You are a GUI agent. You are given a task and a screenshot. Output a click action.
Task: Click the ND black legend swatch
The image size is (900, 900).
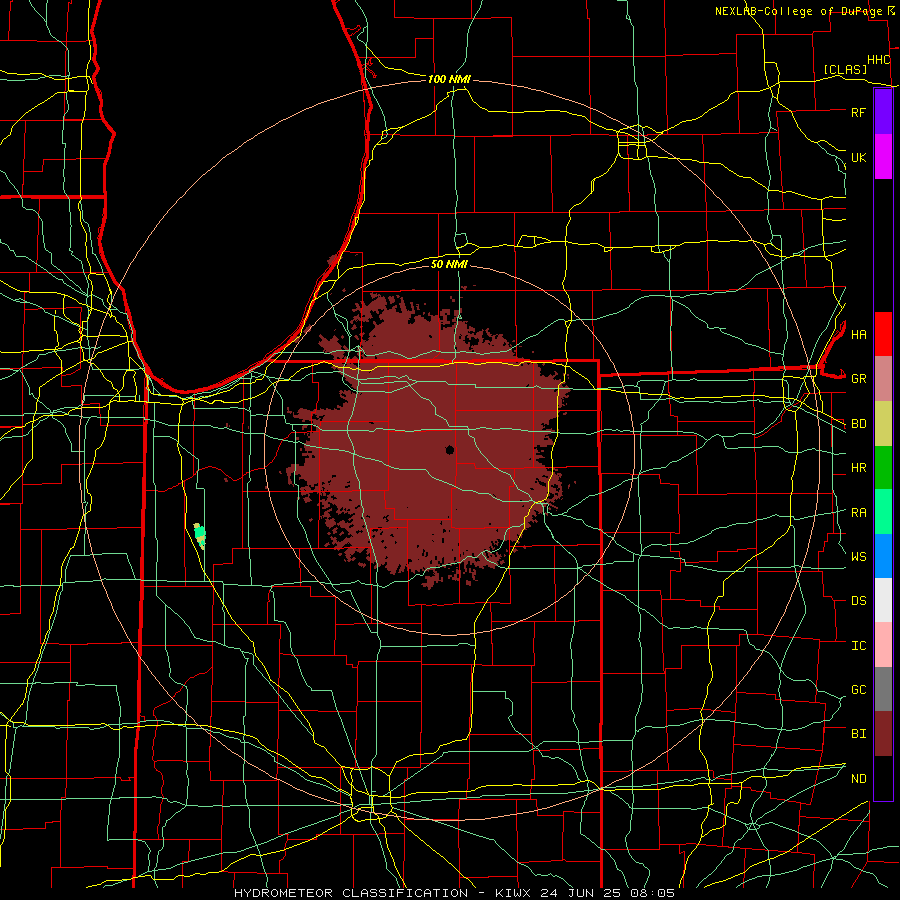883,778
